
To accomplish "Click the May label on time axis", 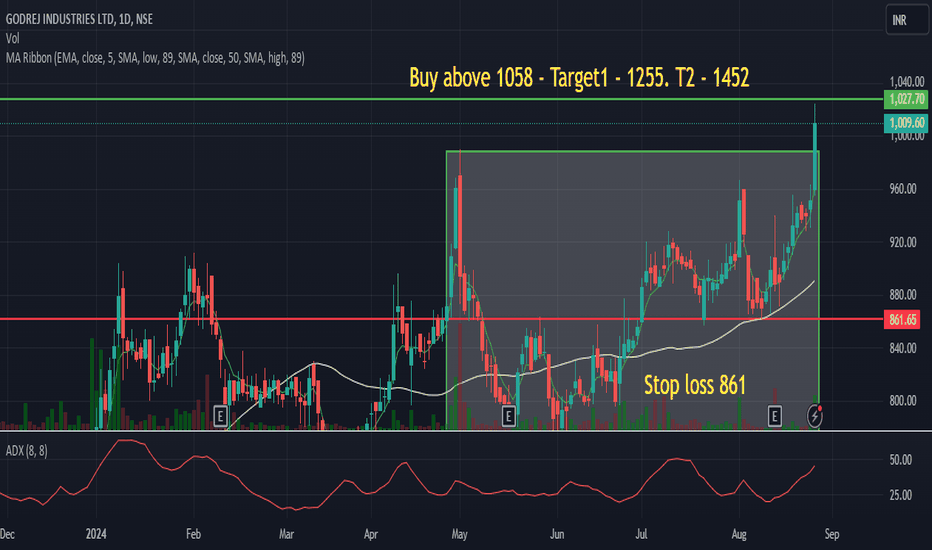I will click(459, 534).
